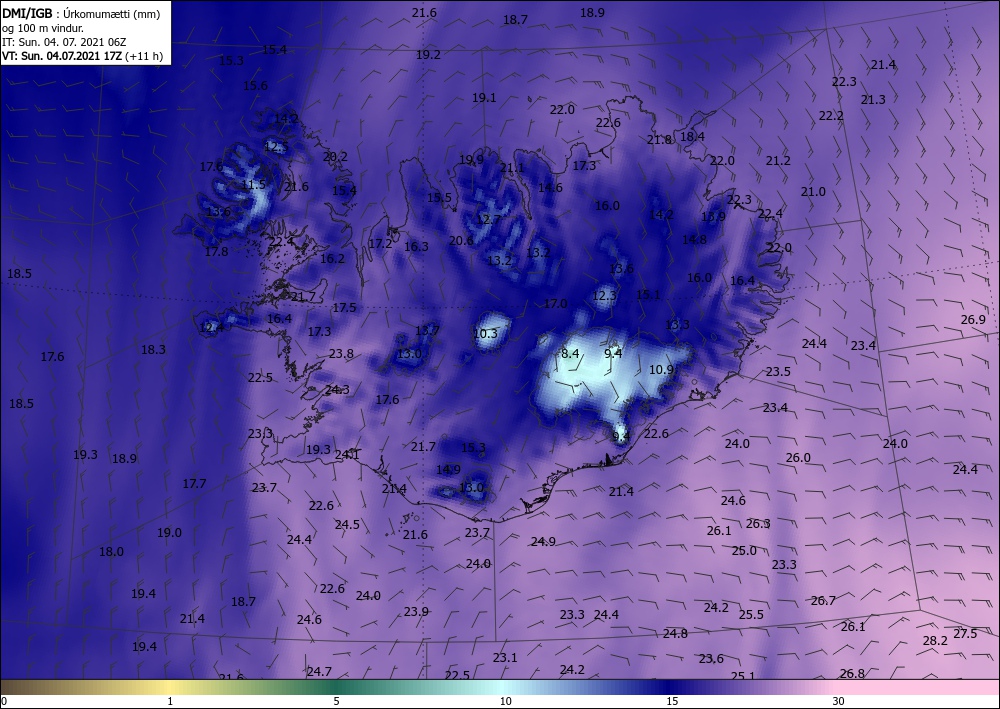Click the 12.4 value on the western peninsula
The image size is (1000, 709).
[212, 328]
